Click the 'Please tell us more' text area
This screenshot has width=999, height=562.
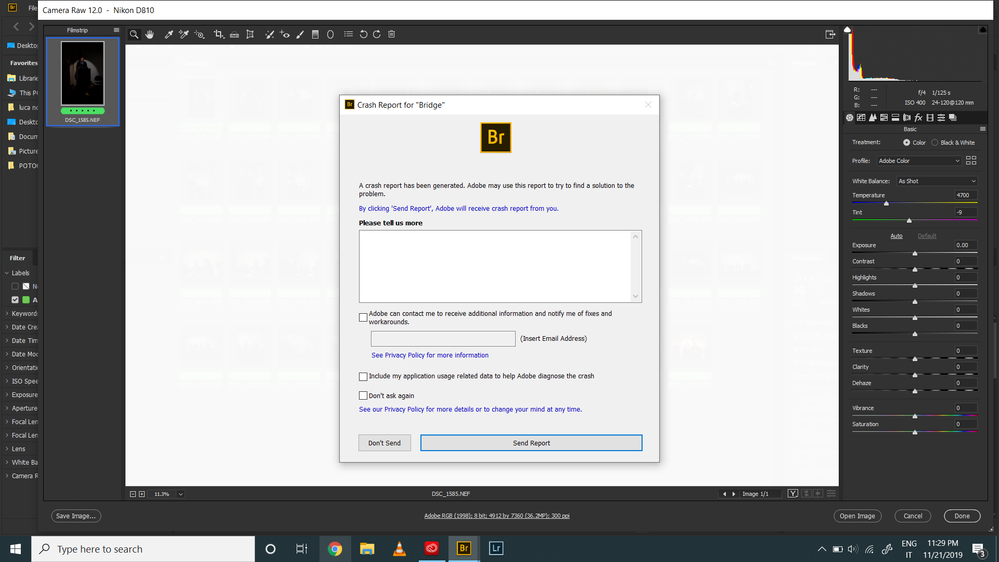500,266
